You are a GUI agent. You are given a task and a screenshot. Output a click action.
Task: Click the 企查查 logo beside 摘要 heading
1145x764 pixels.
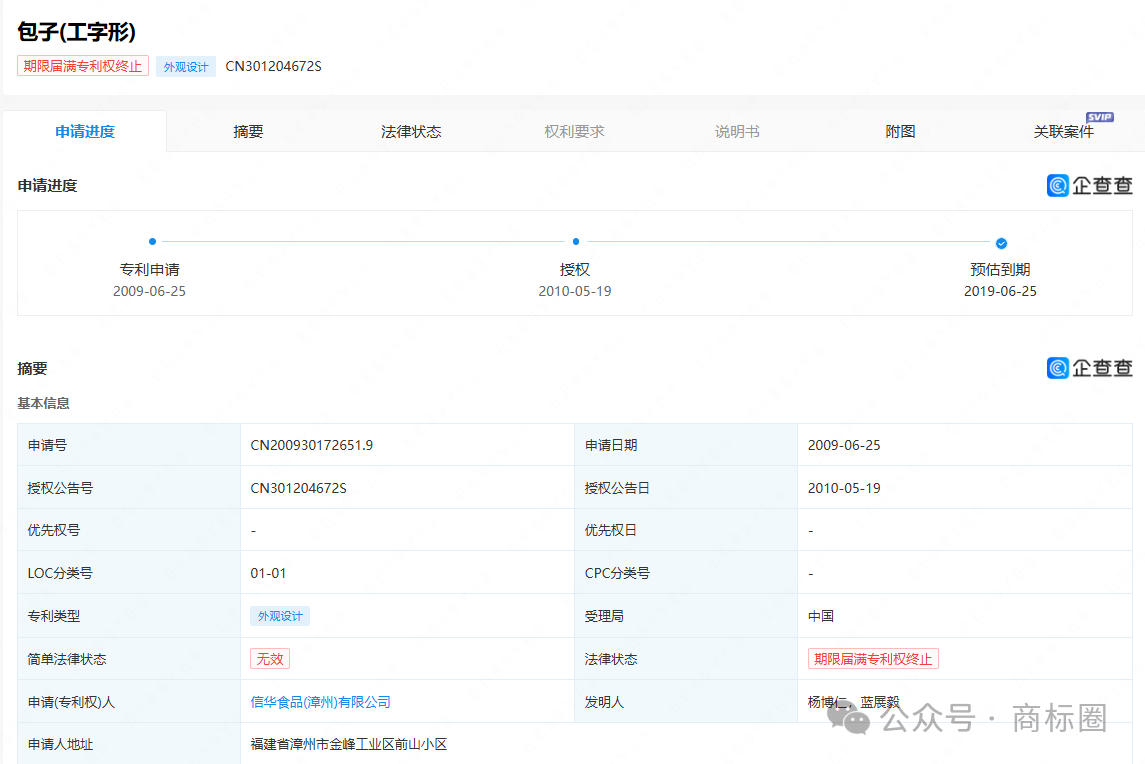coord(1089,368)
